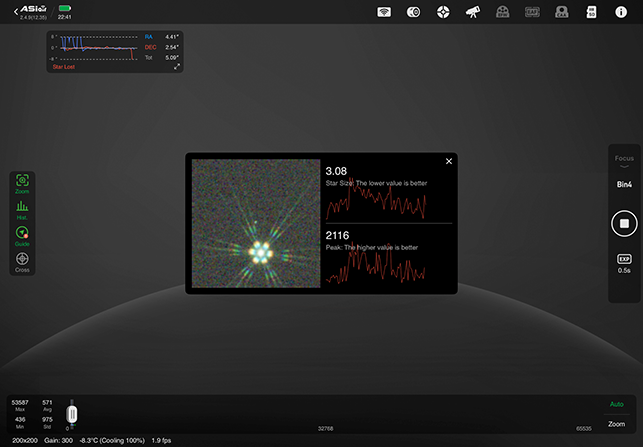Click the 0.5s exposure value
This screenshot has height=447, width=643.
point(624,271)
